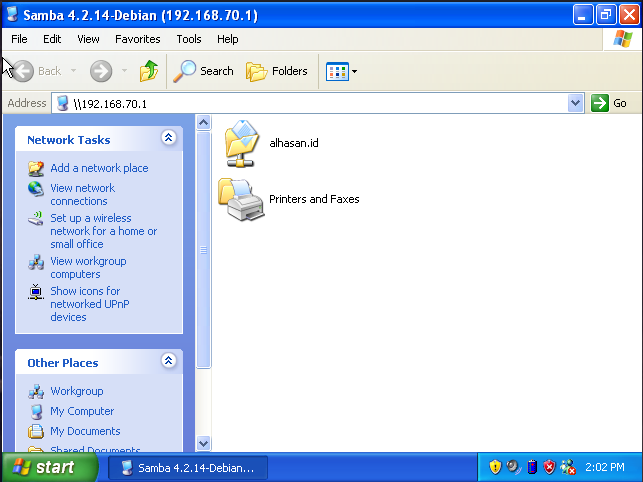This screenshot has width=643, height=482.
Task: Open the Views dropdown arrow
Action: pos(354,71)
